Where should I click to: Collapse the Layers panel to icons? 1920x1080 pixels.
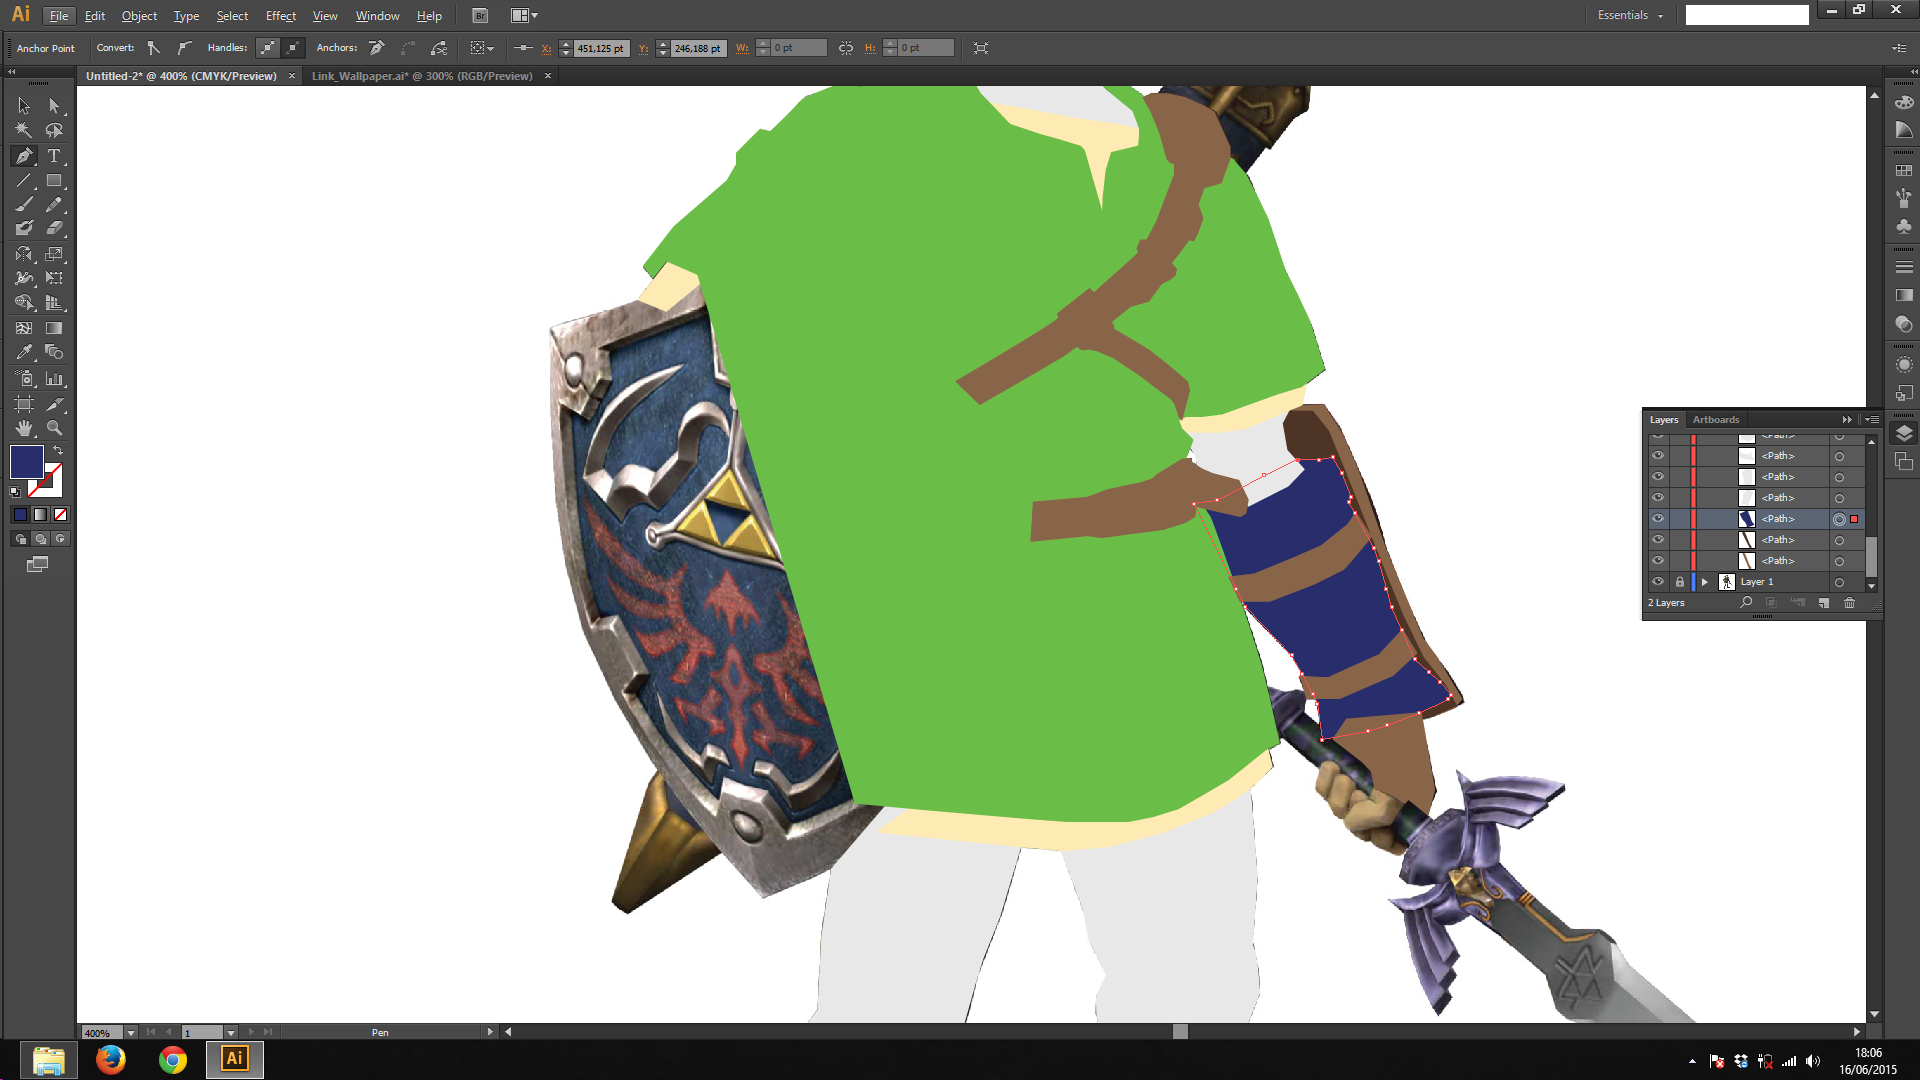[x=1847, y=420]
